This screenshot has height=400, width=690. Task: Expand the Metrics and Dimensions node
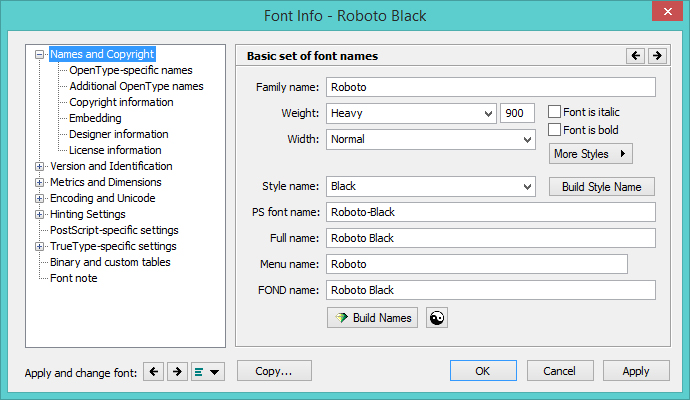click(39, 183)
